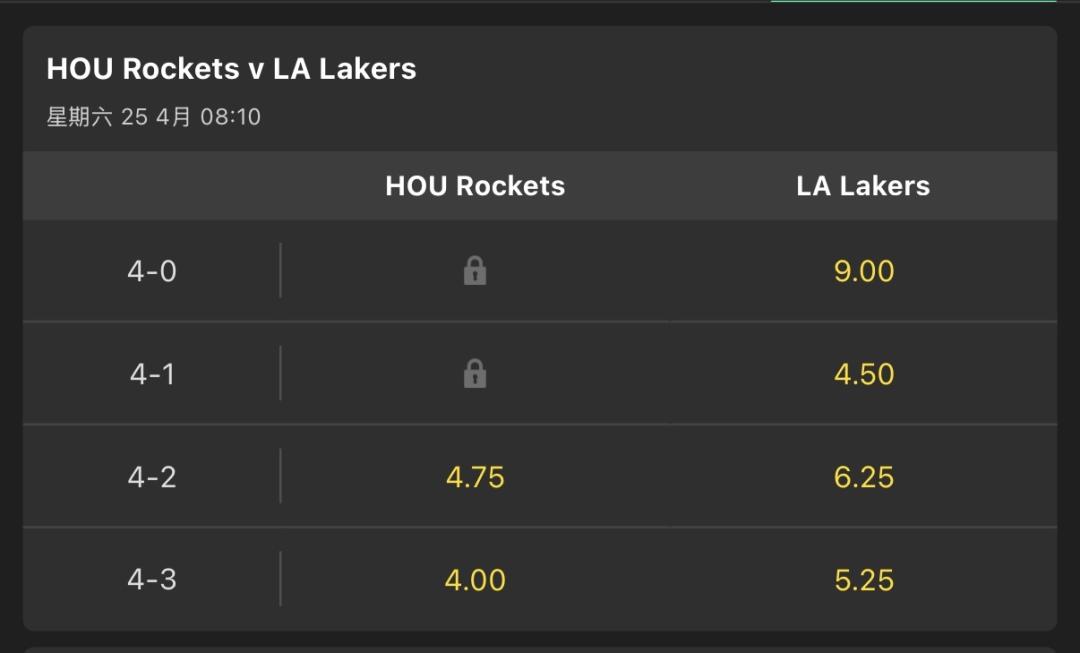Click the 4-1 series score label

click(x=152, y=374)
